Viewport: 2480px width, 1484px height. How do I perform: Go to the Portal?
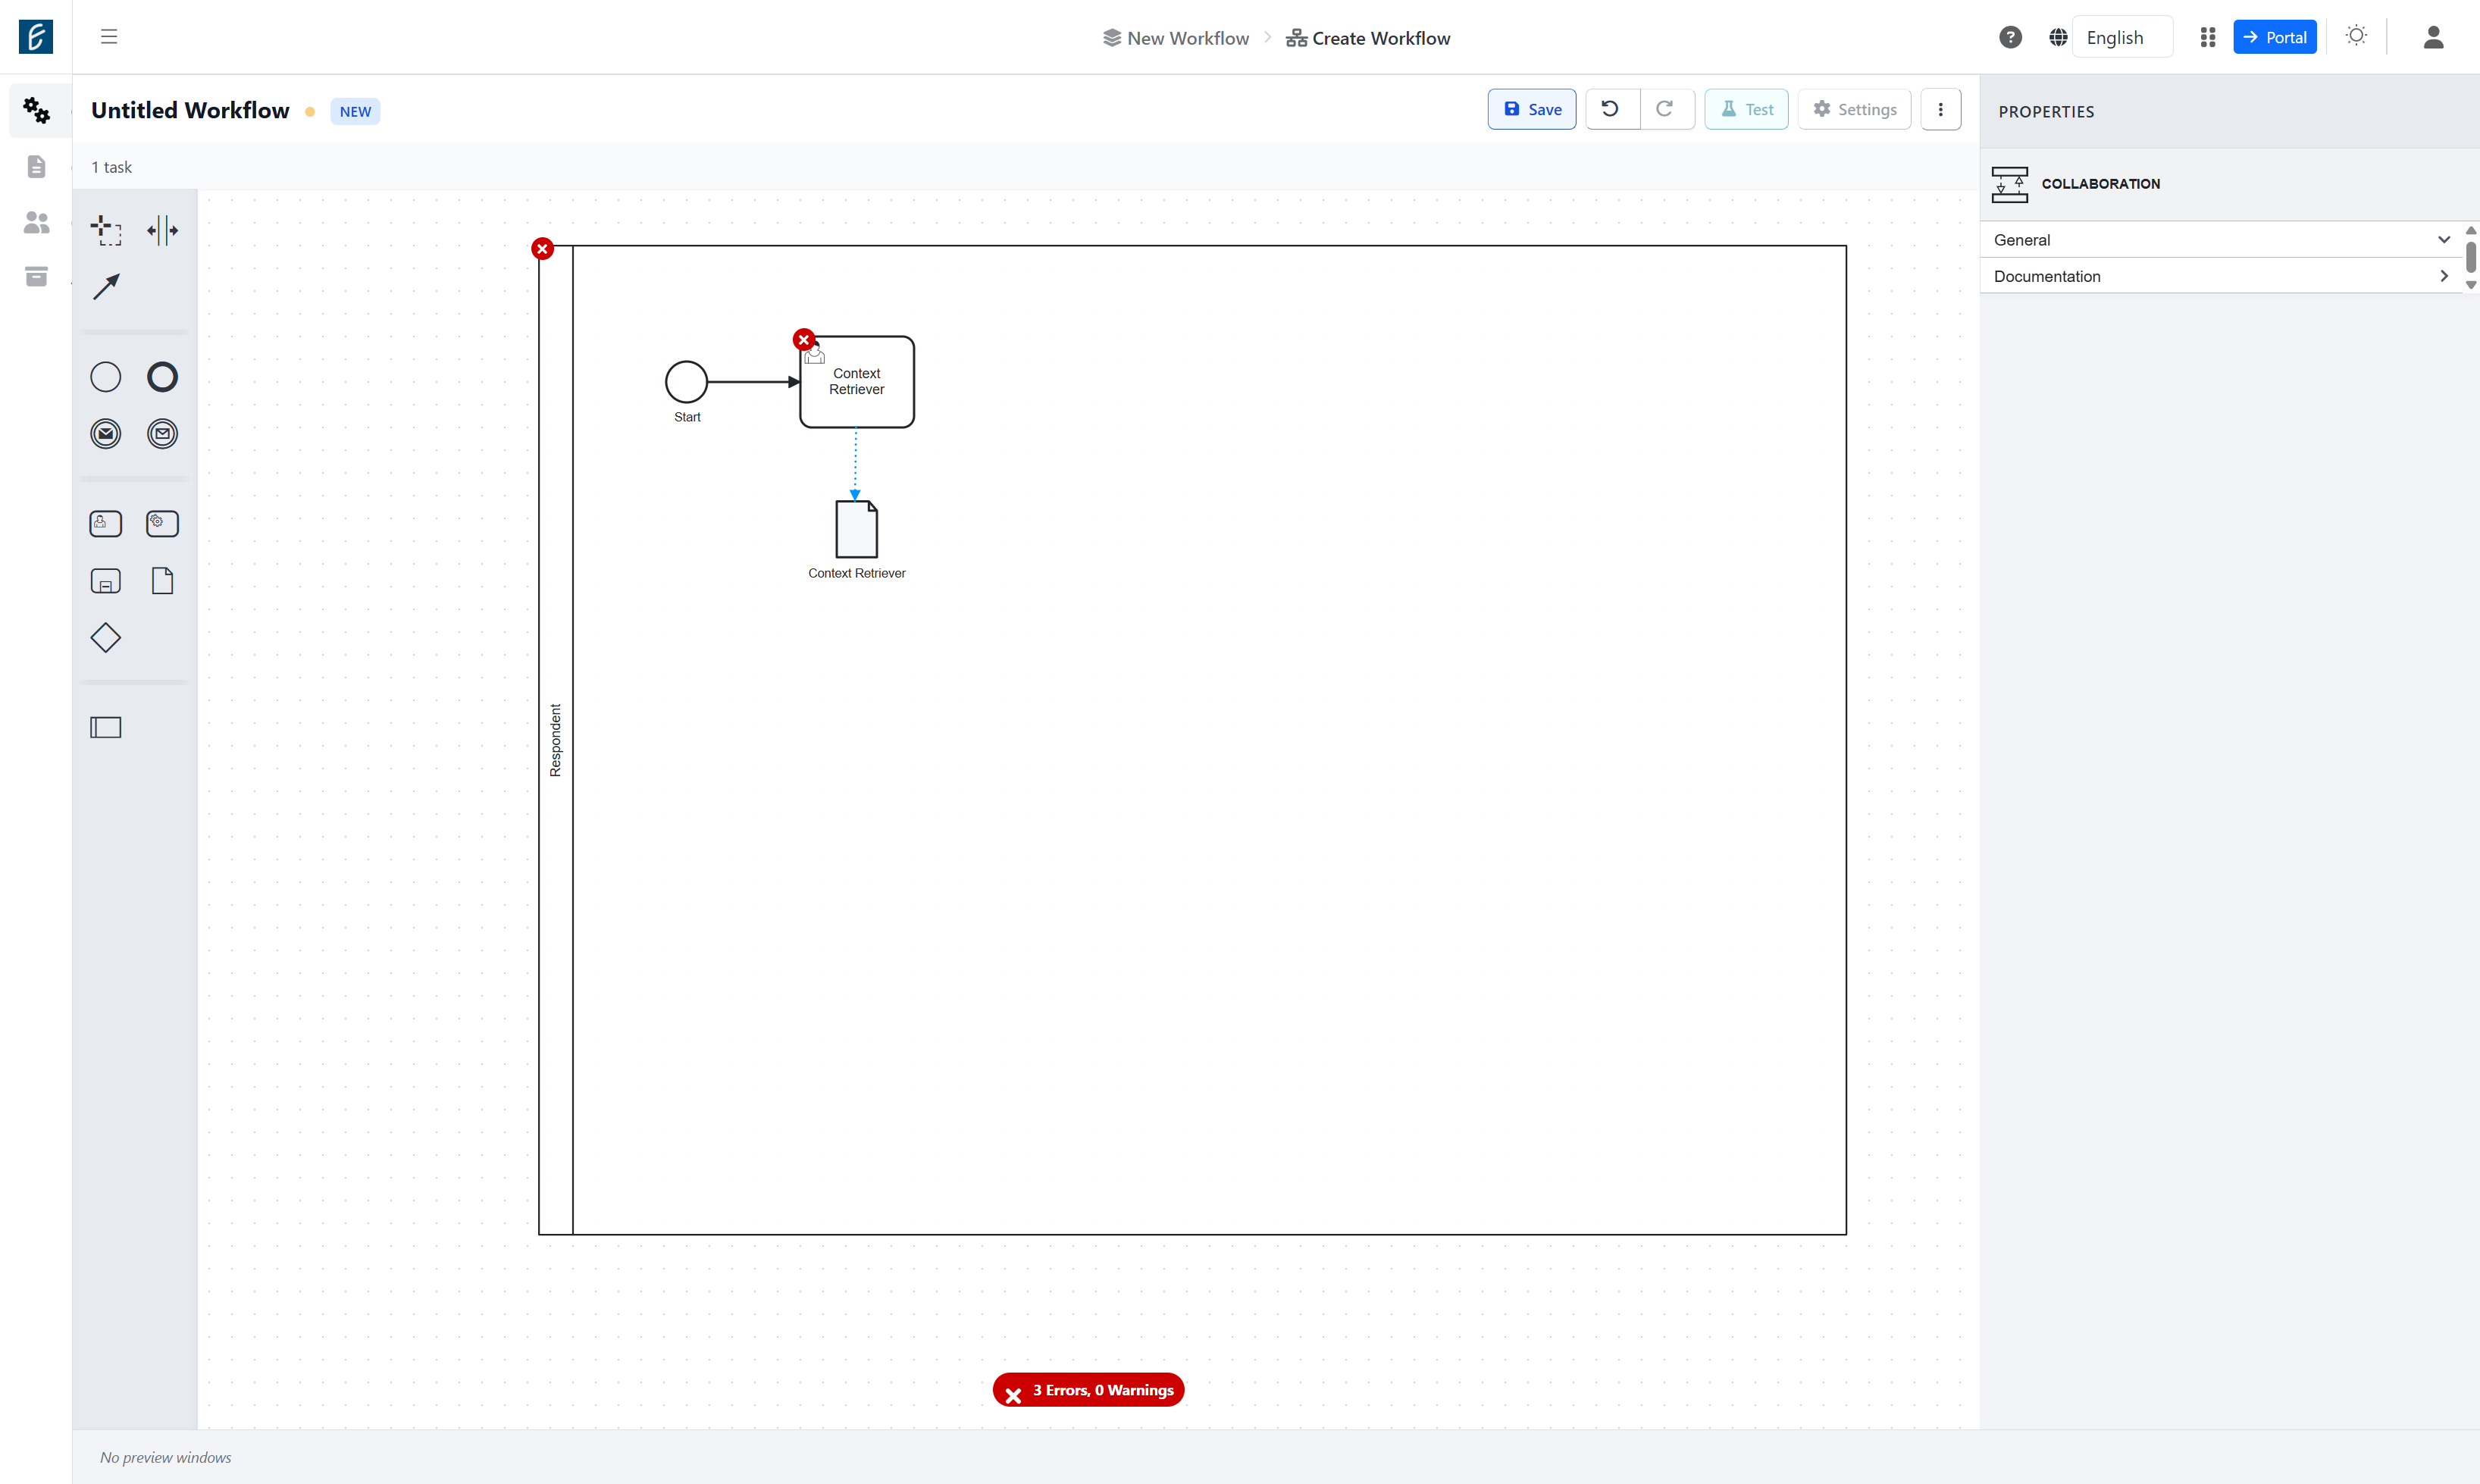click(2275, 38)
